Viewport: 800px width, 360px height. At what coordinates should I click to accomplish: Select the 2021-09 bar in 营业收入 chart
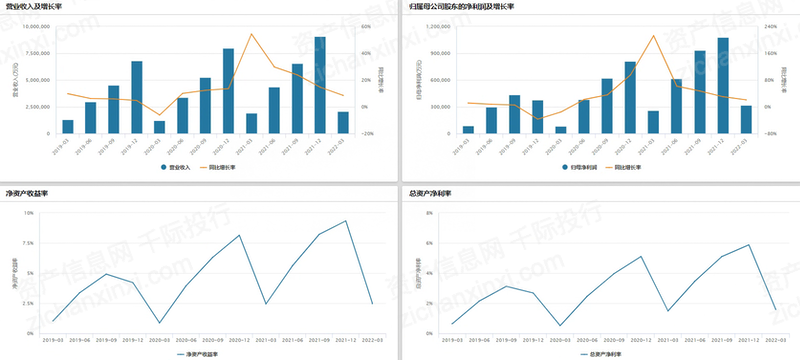[x=297, y=99]
